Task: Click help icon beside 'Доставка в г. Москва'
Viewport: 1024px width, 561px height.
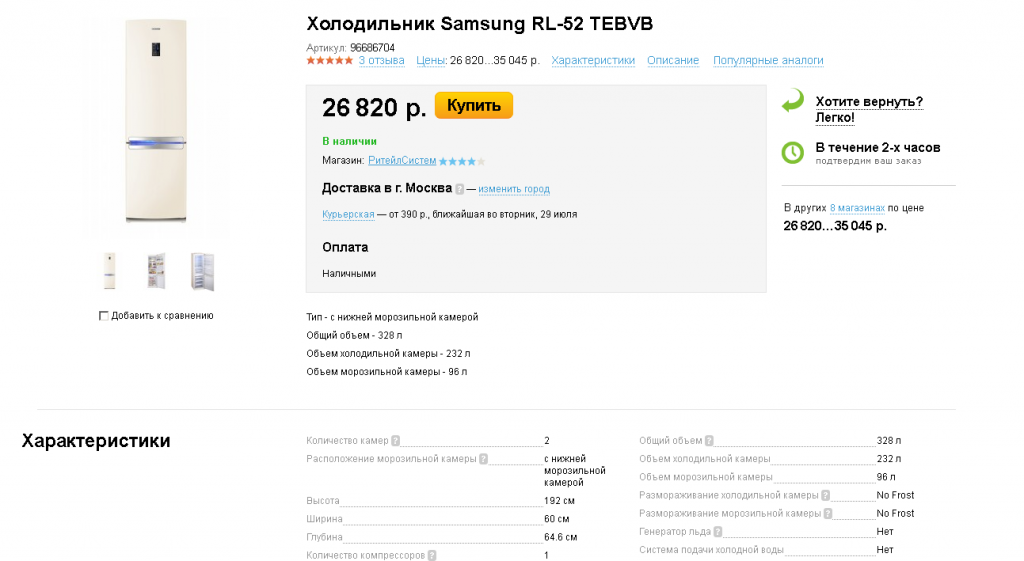Action: (x=460, y=189)
